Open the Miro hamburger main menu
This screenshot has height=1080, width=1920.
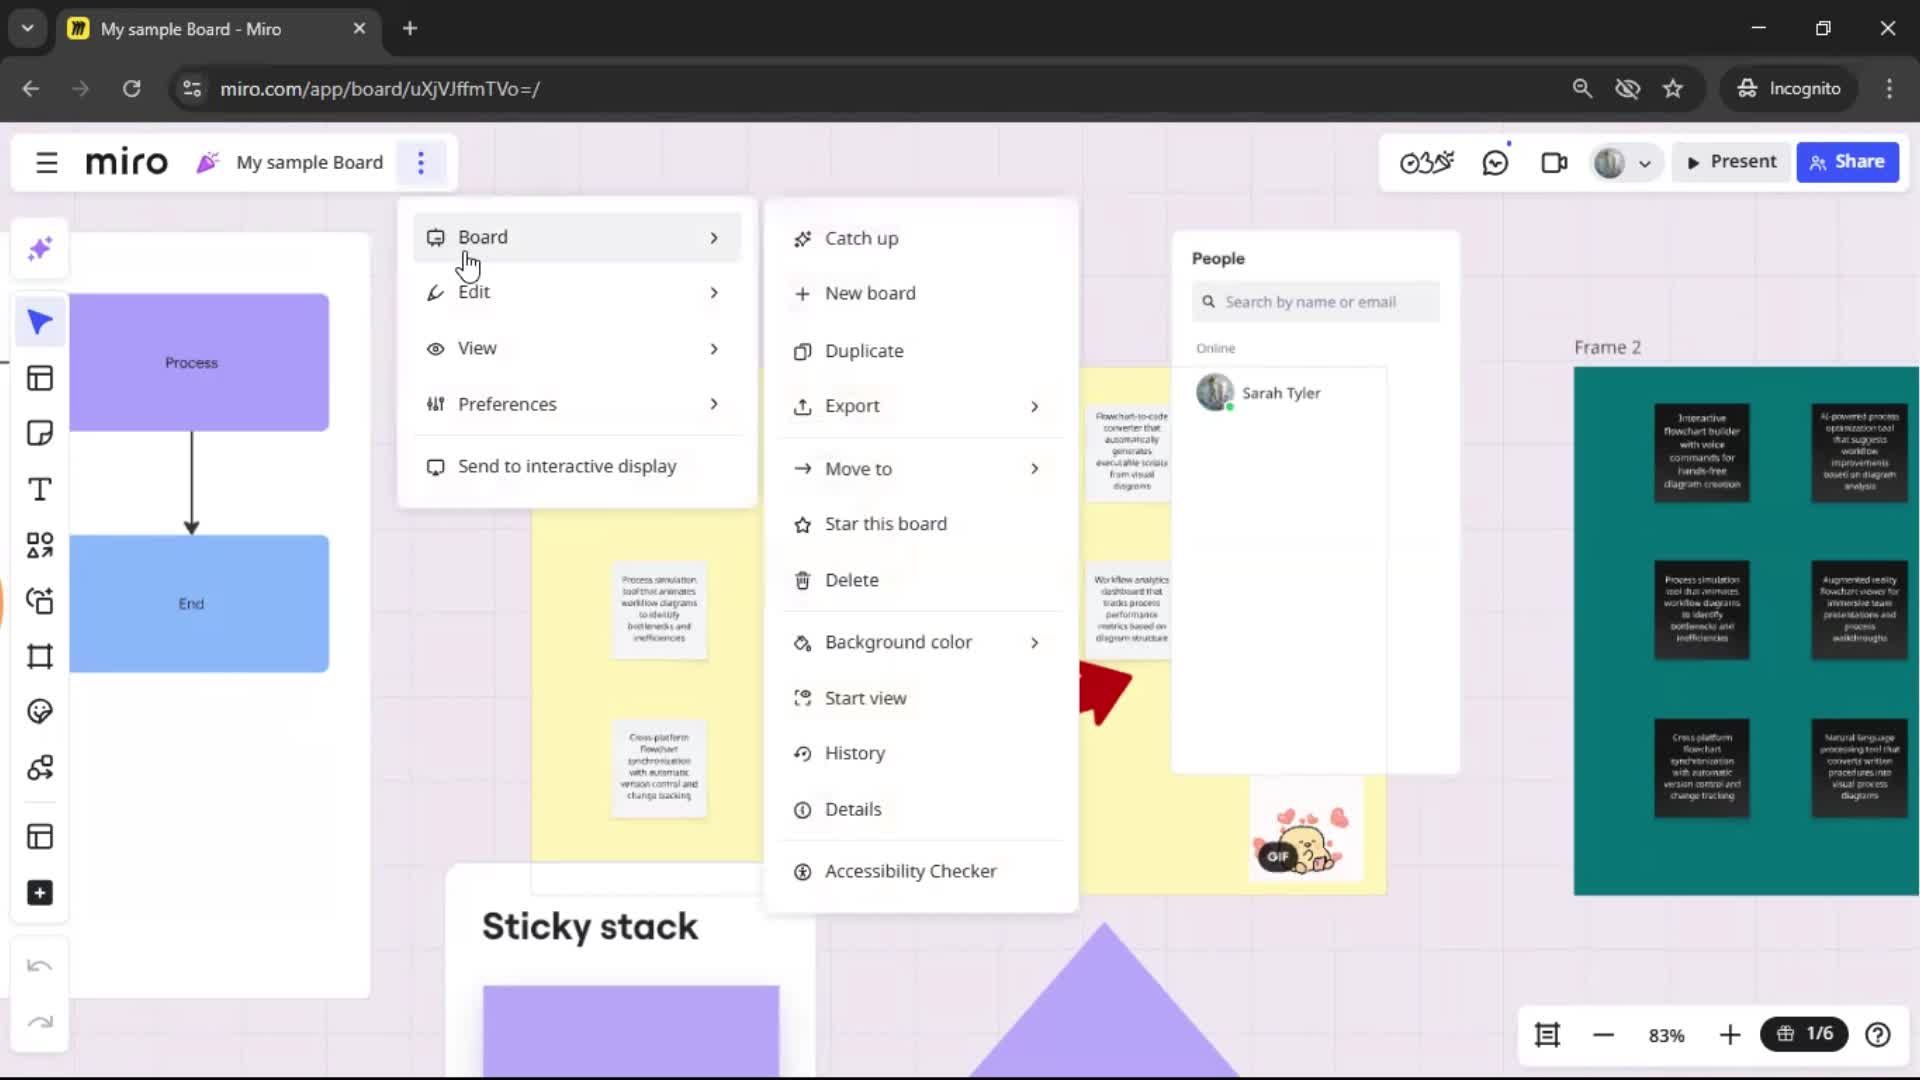point(46,162)
